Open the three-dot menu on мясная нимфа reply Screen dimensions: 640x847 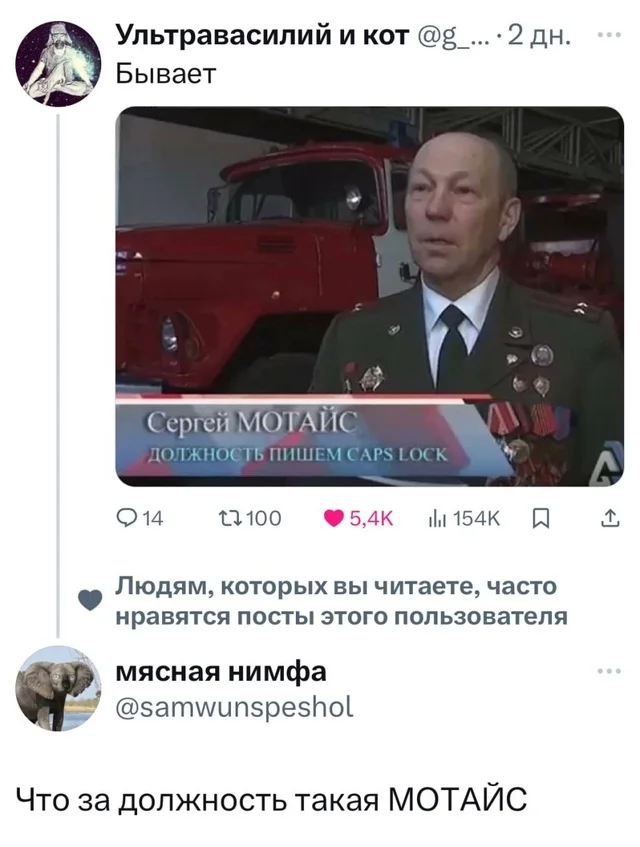coord(610,671)
